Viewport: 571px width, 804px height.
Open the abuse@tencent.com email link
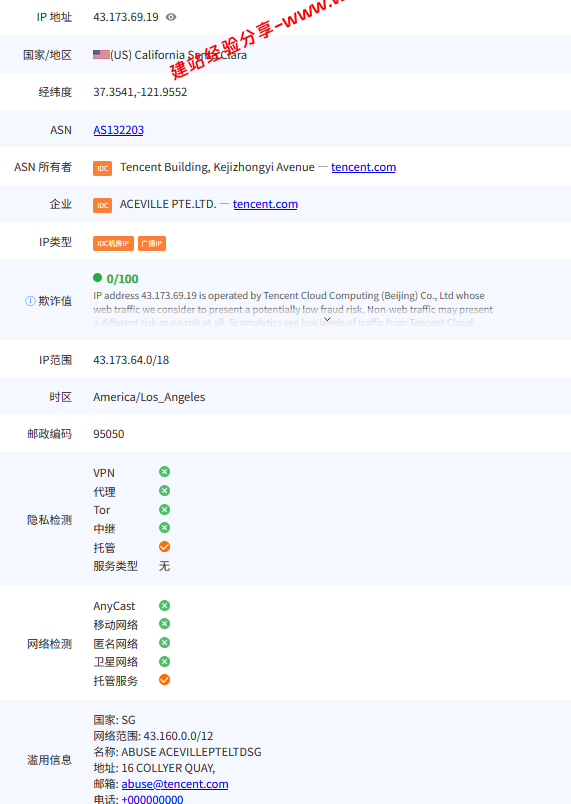click(x=175, y=784)
